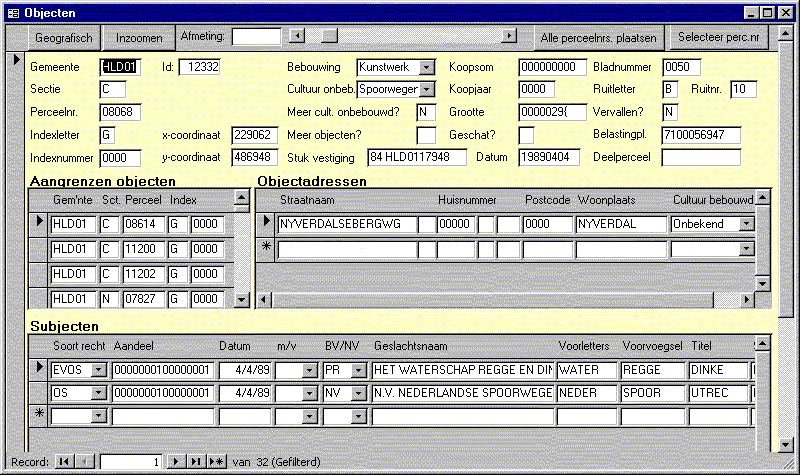
Task: Open BV/NV dropdown showing PR
Action: [x=359, y=370]
